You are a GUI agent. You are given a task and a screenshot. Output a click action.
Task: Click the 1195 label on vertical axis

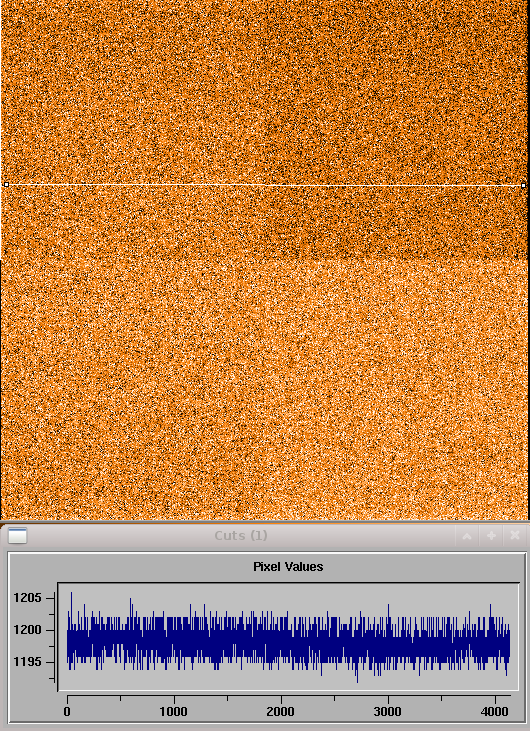click(27, 662)
